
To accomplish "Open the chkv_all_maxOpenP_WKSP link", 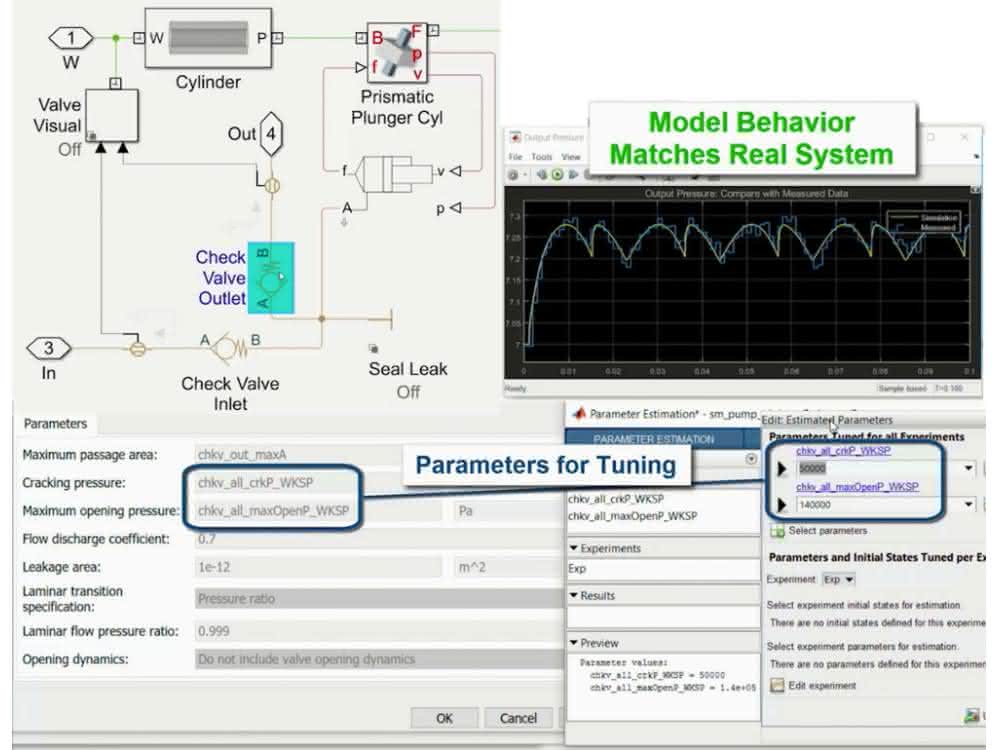I will point(857,487).
